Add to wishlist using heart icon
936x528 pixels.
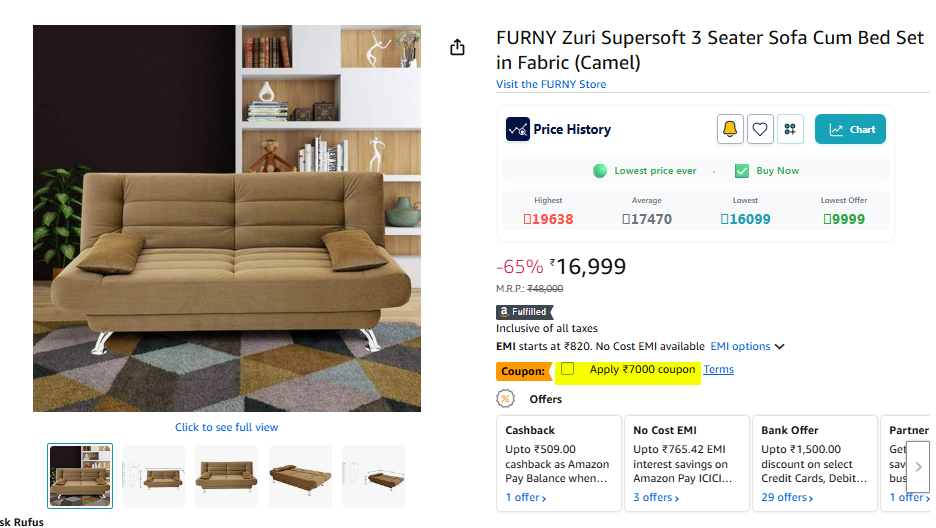[x=760, y=129]
